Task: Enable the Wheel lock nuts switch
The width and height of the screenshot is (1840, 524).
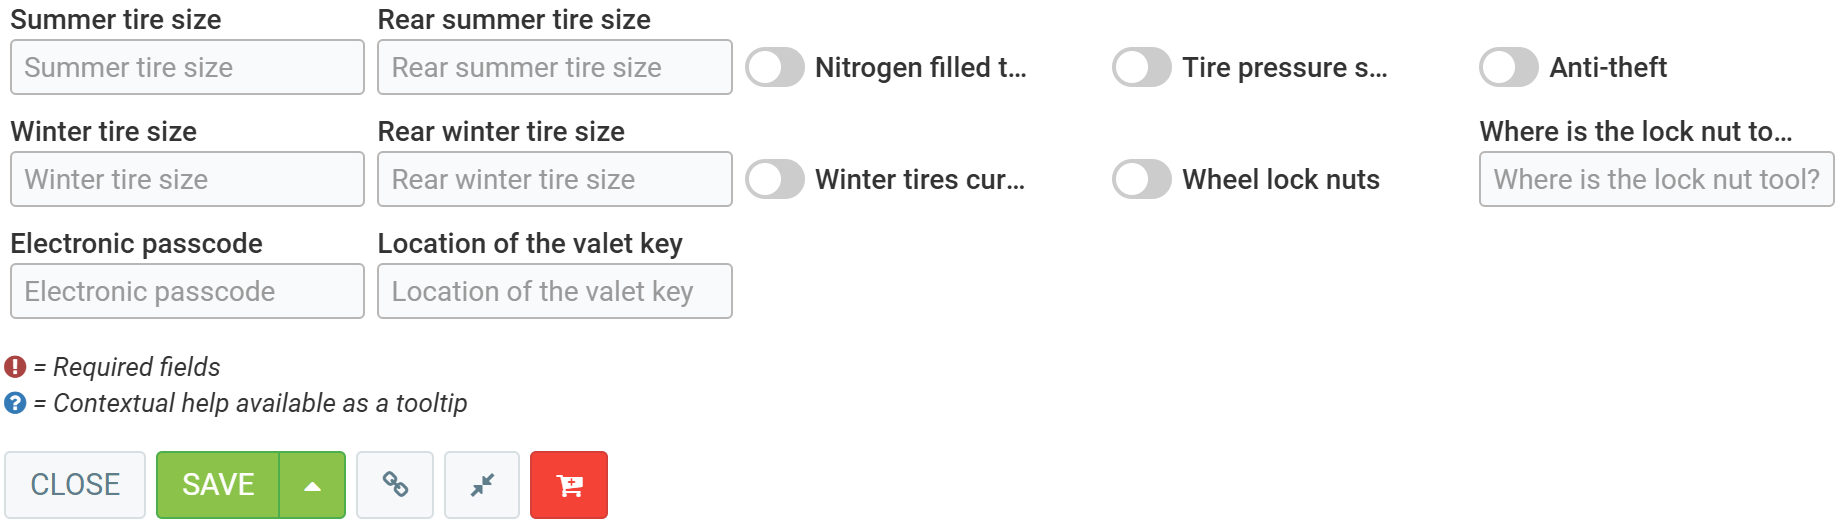Action: pos(1142,180)
